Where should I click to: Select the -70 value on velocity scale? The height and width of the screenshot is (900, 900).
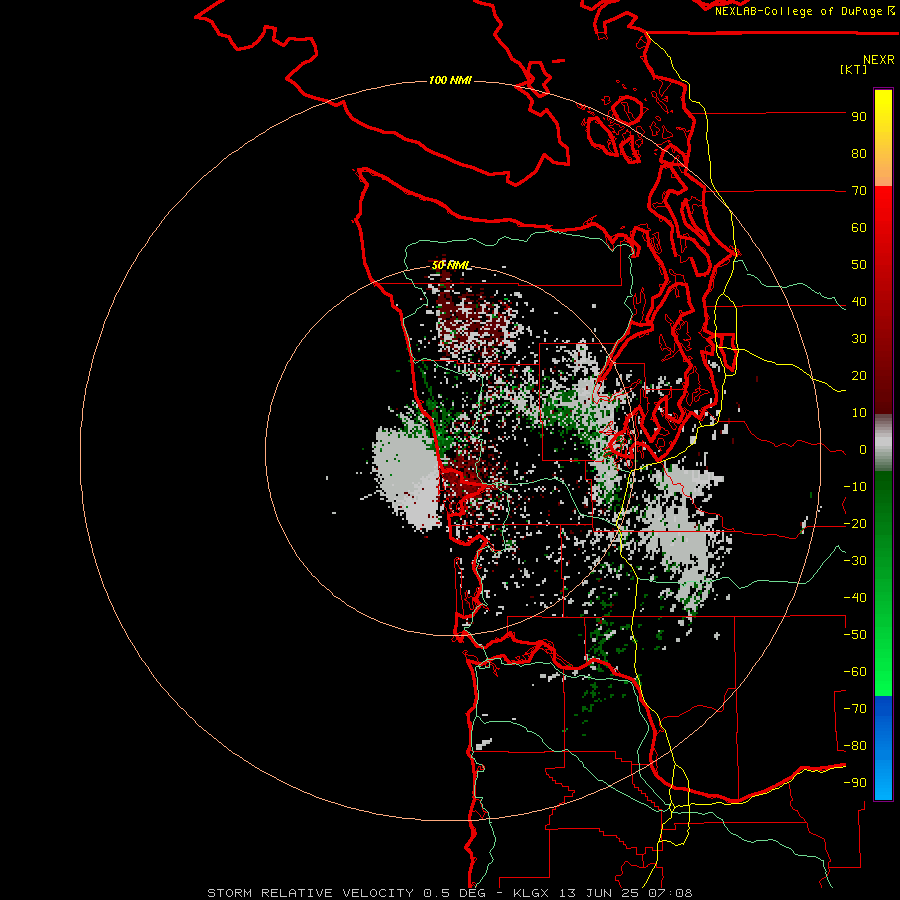click(855, 709)
